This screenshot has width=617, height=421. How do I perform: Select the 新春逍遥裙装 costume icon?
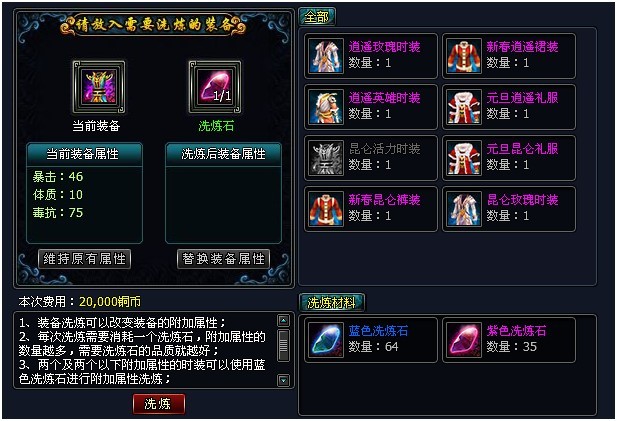464,55
